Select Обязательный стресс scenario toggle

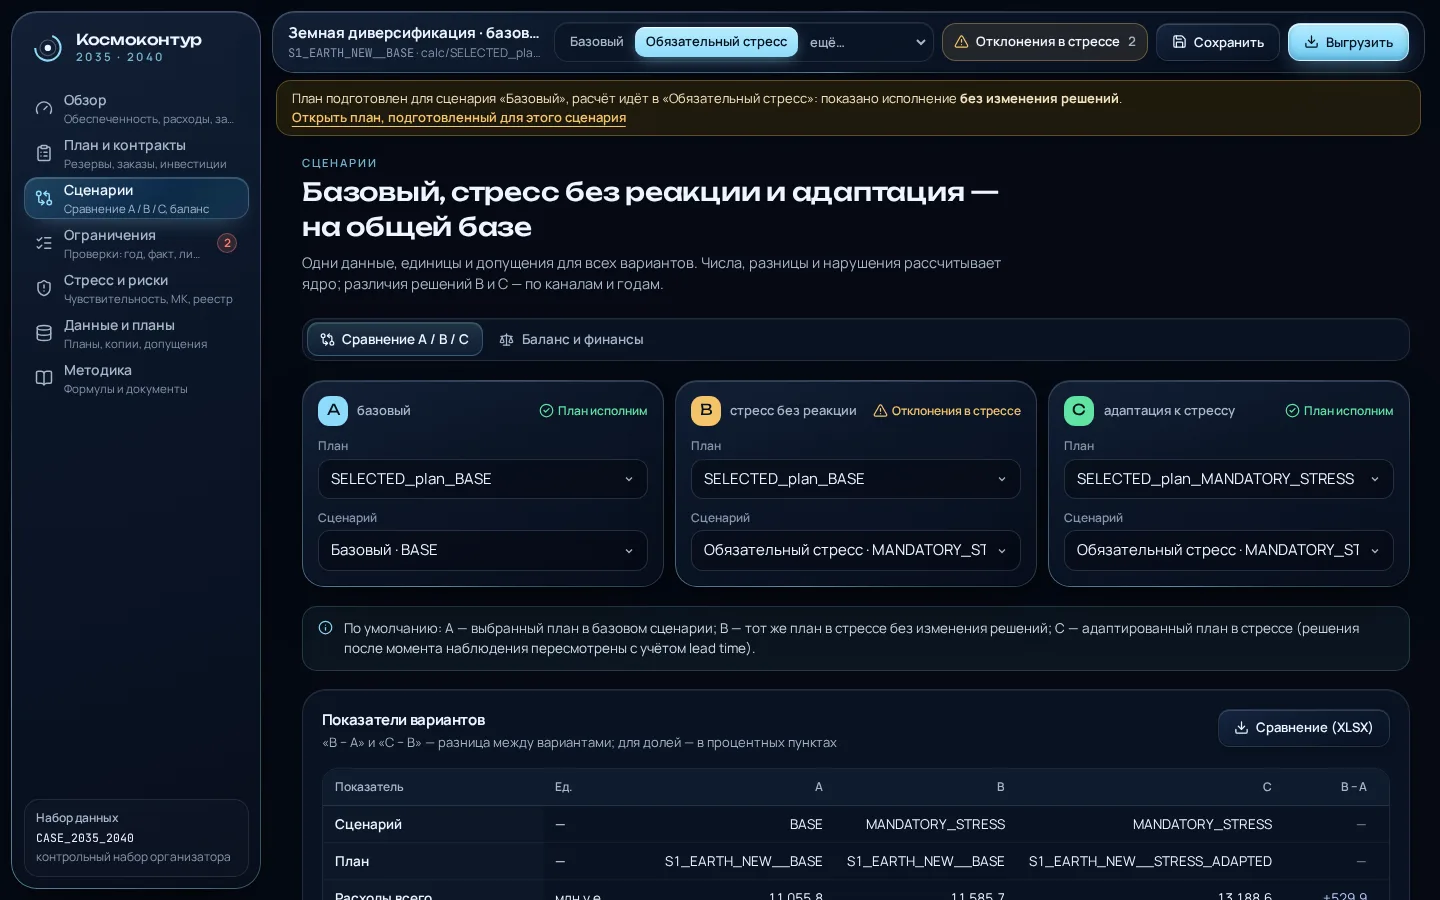point(716,42)
